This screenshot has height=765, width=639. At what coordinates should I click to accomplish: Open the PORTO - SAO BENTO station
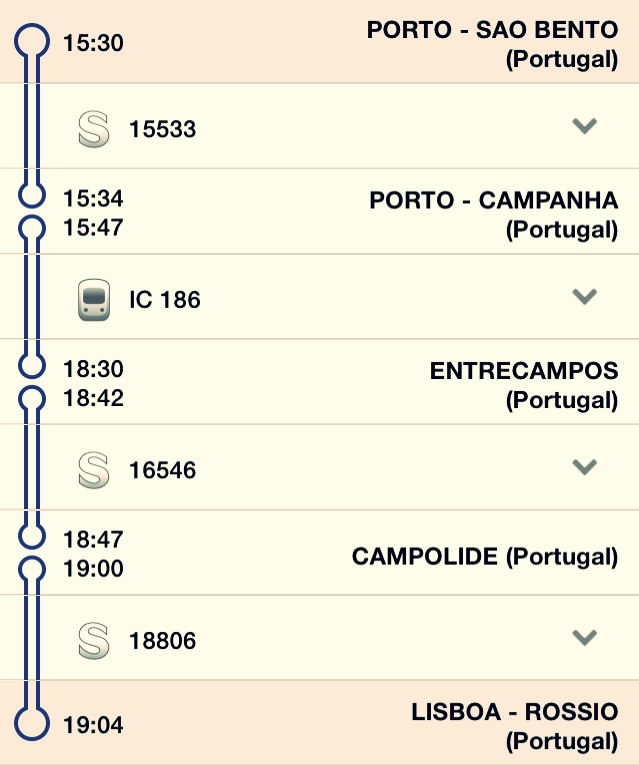[492, 30]
